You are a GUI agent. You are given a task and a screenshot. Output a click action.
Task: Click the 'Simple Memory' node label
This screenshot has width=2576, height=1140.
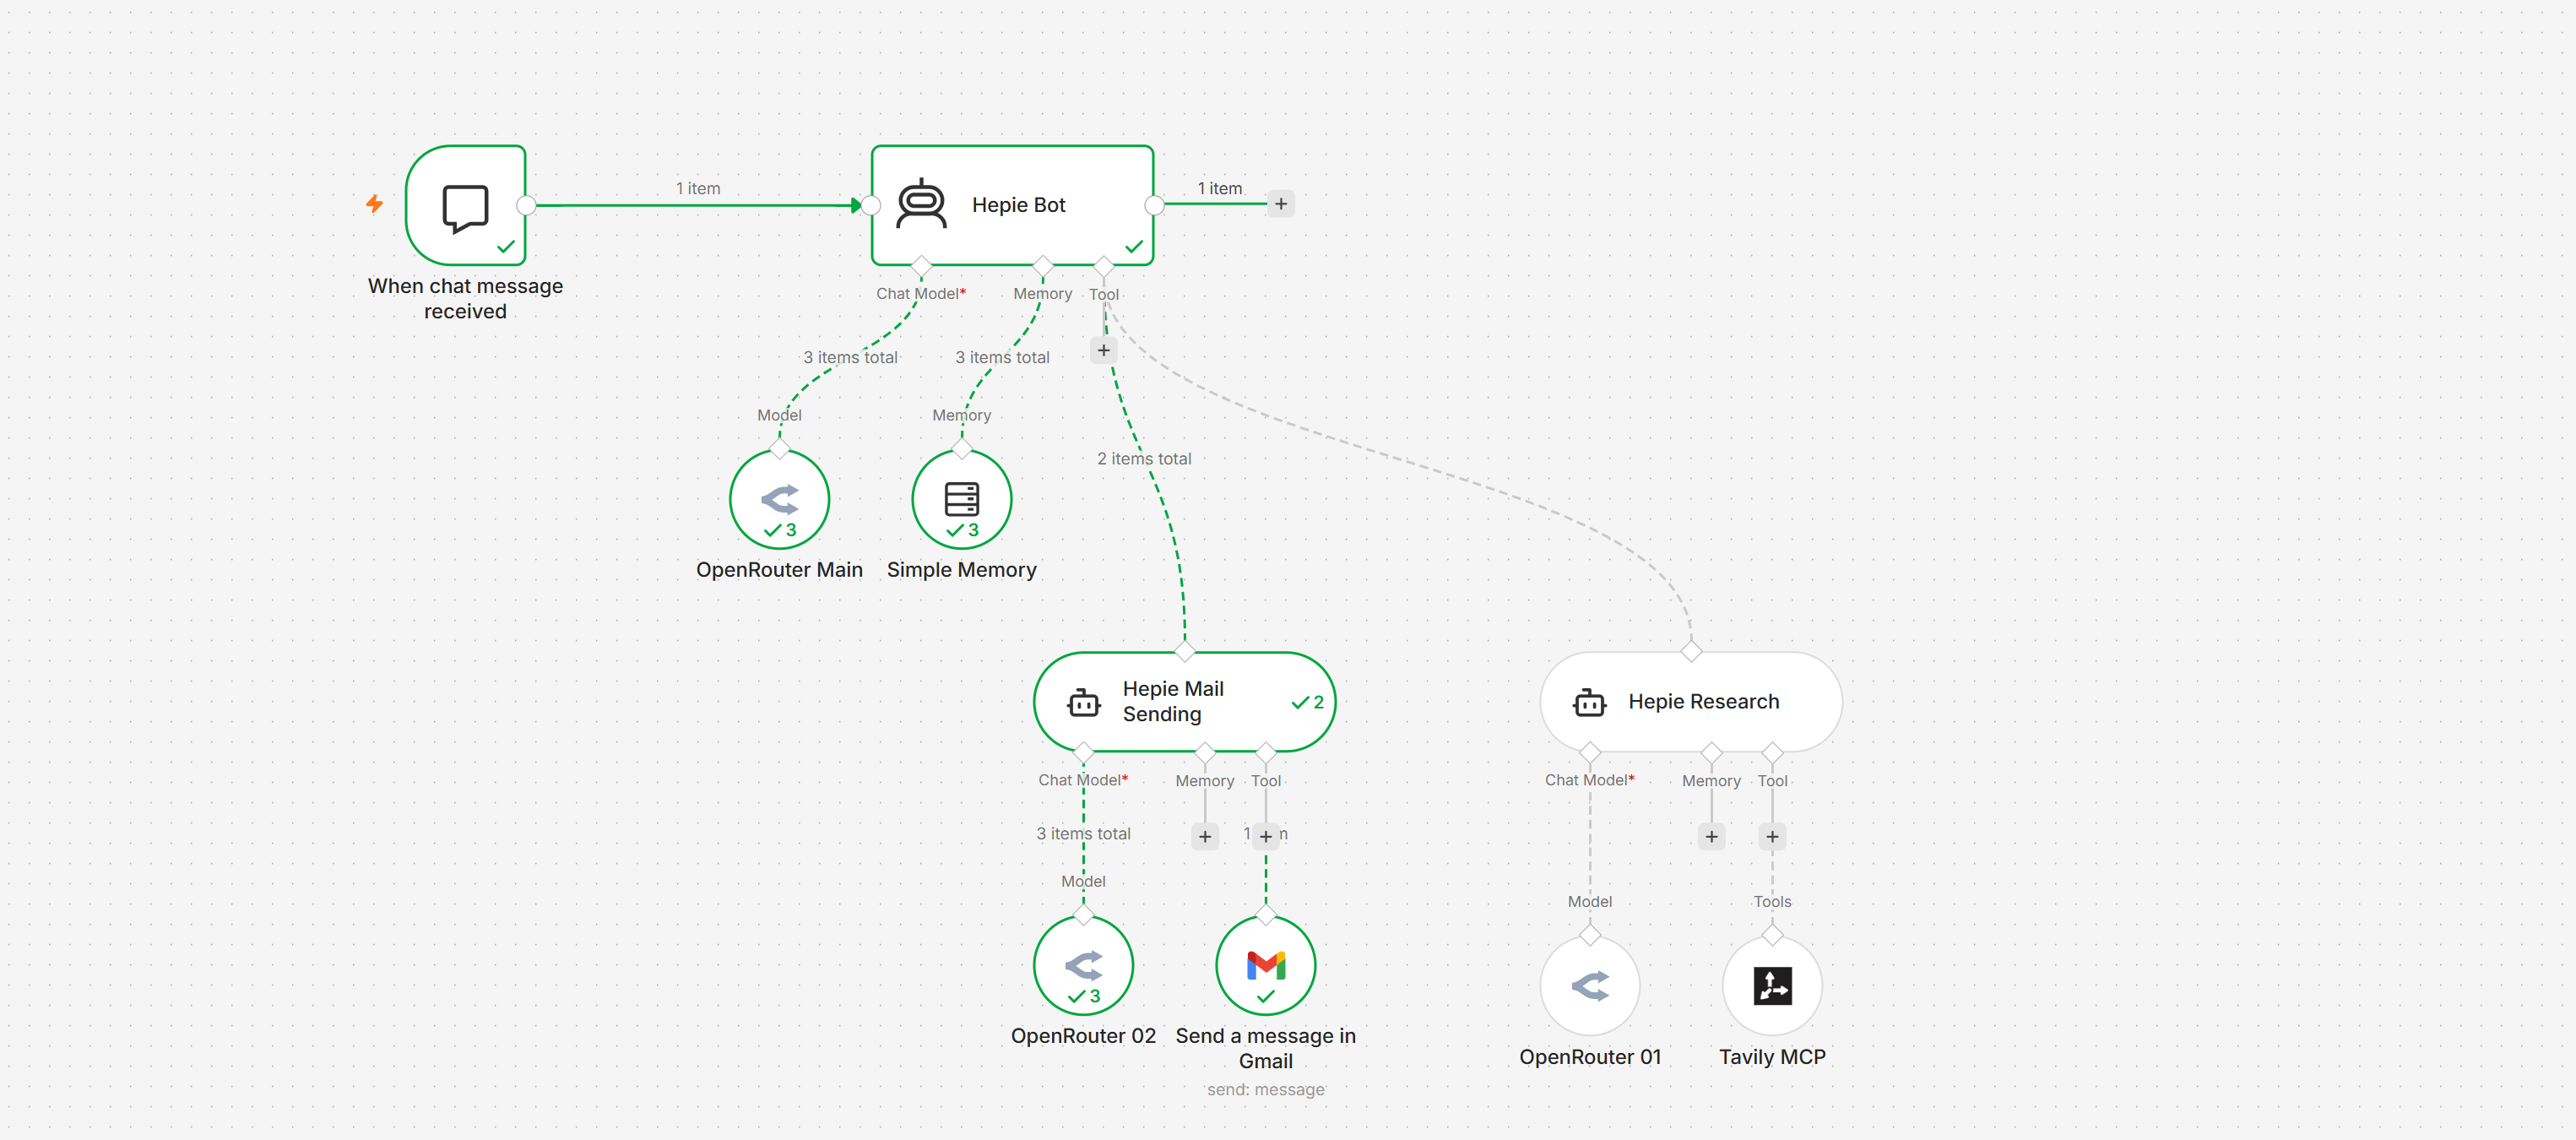point(961,570)
